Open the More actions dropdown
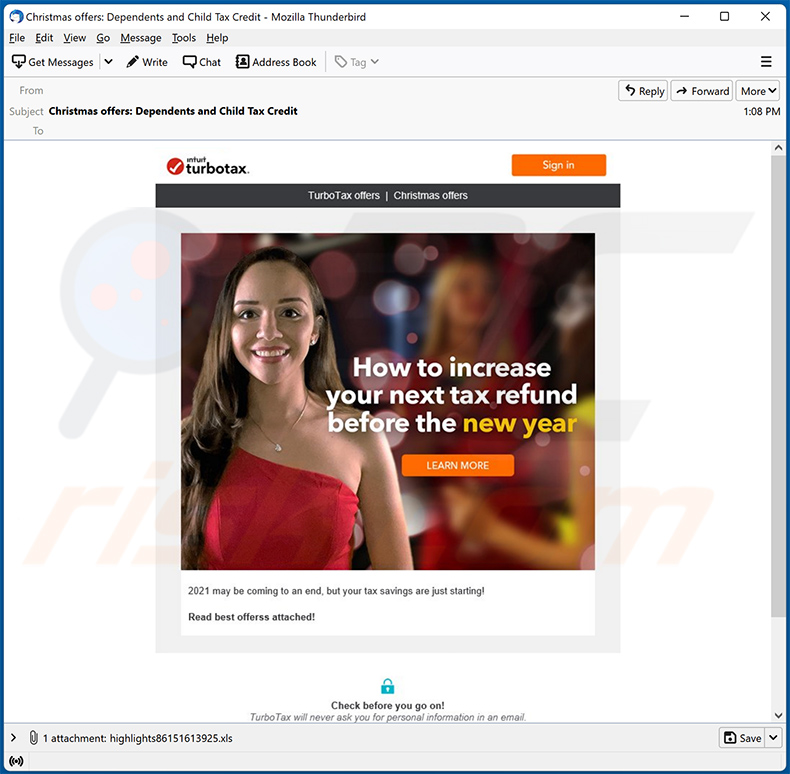The width and height of the screenshot is (790, 774). pos(758,91)
